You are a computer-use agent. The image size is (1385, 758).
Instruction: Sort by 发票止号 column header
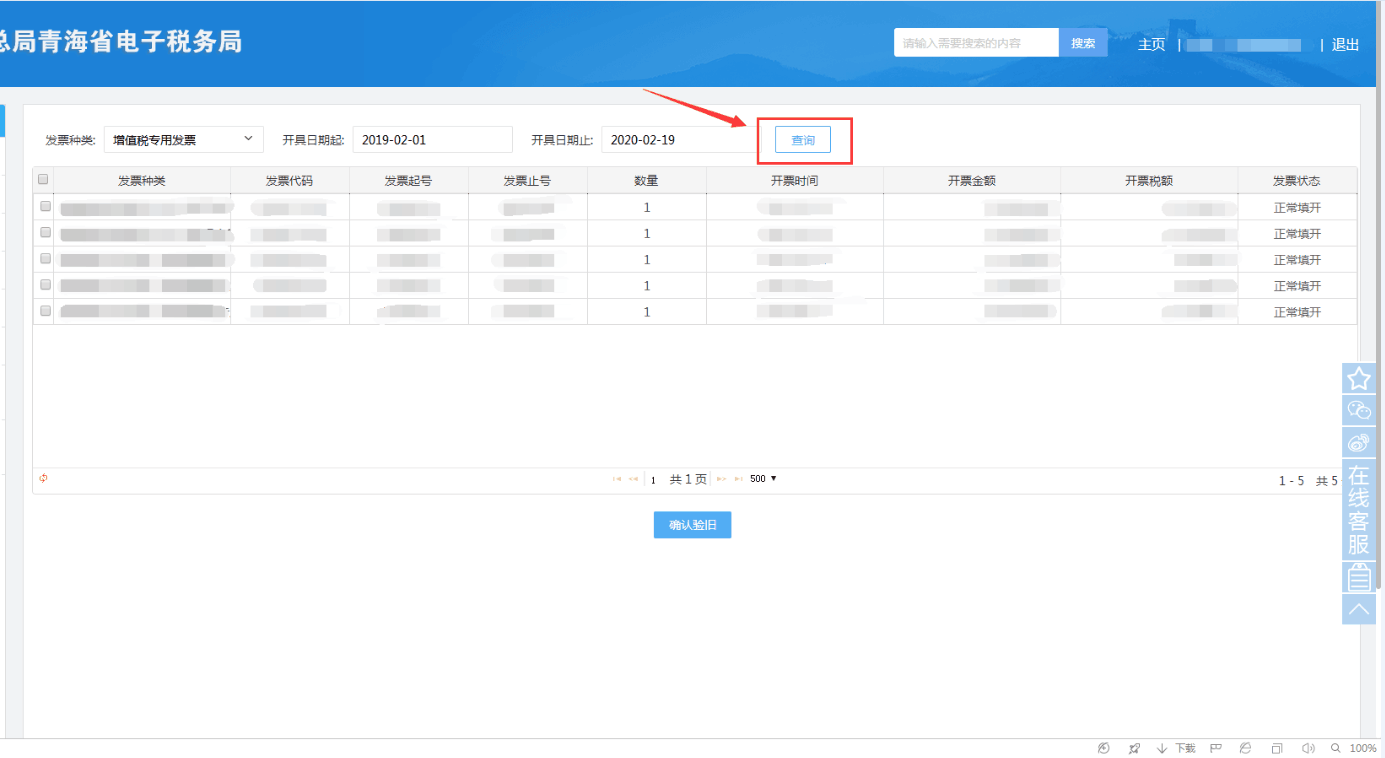click(x=527, y=181)
